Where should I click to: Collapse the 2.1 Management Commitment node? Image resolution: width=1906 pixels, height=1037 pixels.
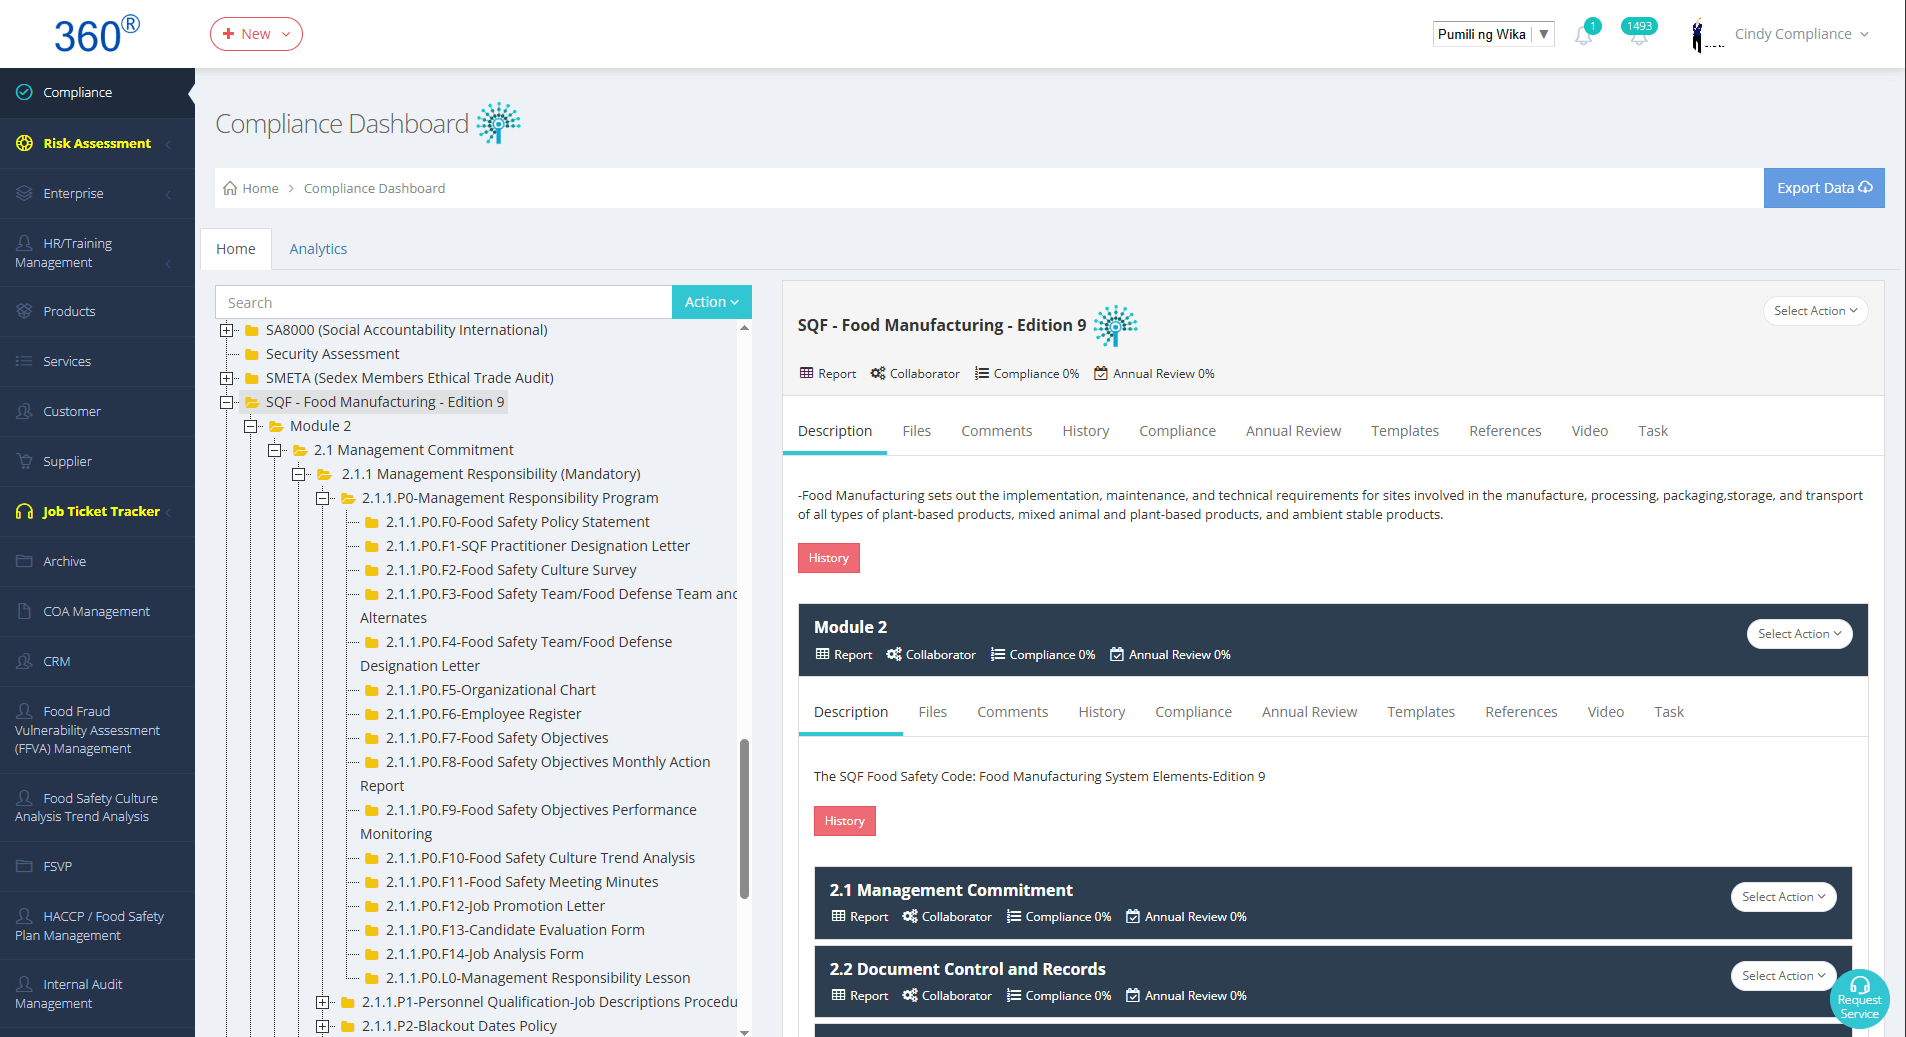pos(275,450)
